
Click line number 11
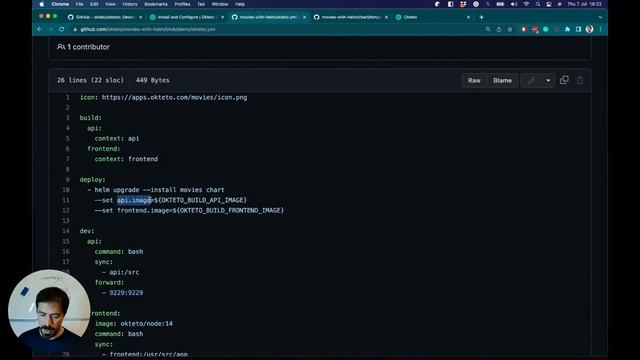pos(66,200)
